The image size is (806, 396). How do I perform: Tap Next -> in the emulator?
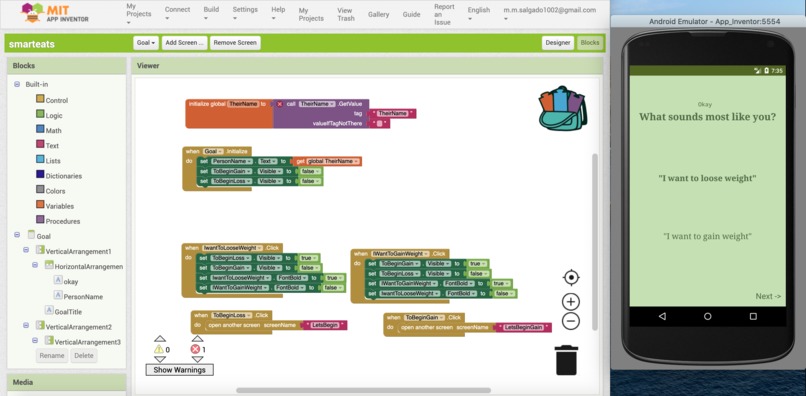pos(768,296)
